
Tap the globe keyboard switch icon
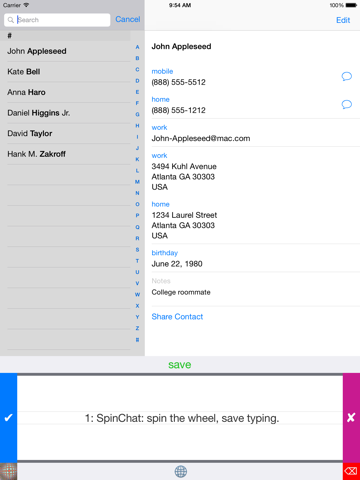click(181, 471)
